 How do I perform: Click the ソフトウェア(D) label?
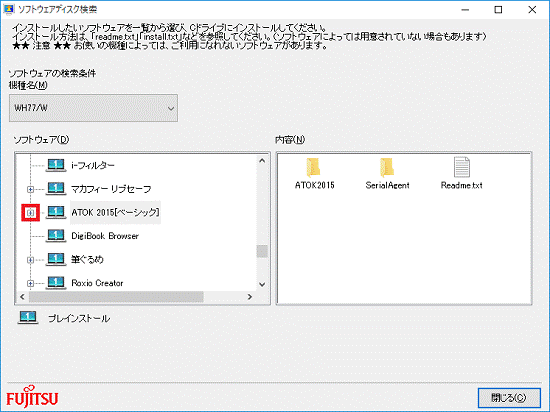(x=41, y=140)
